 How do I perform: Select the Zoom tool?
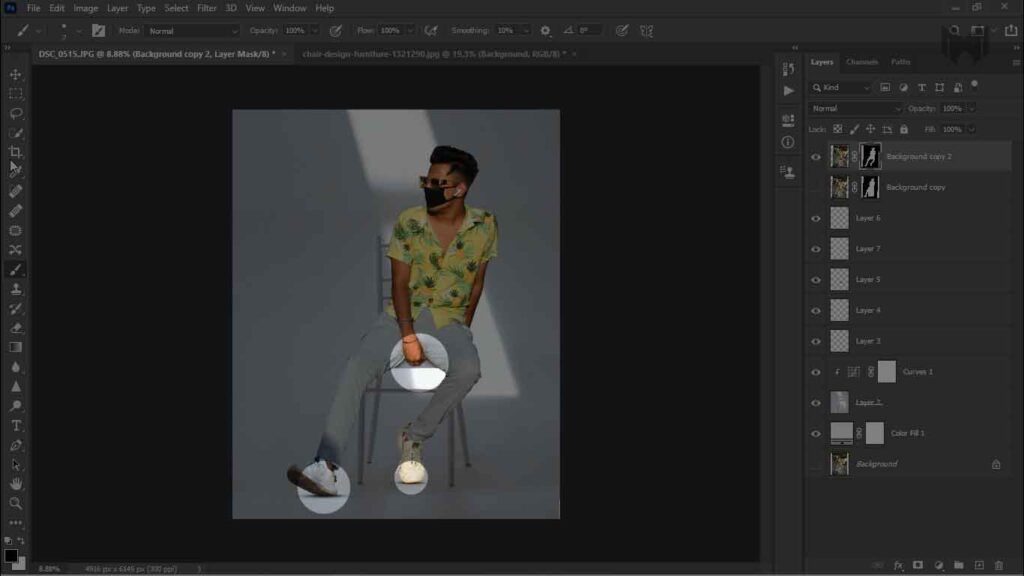tap(16, 504)
